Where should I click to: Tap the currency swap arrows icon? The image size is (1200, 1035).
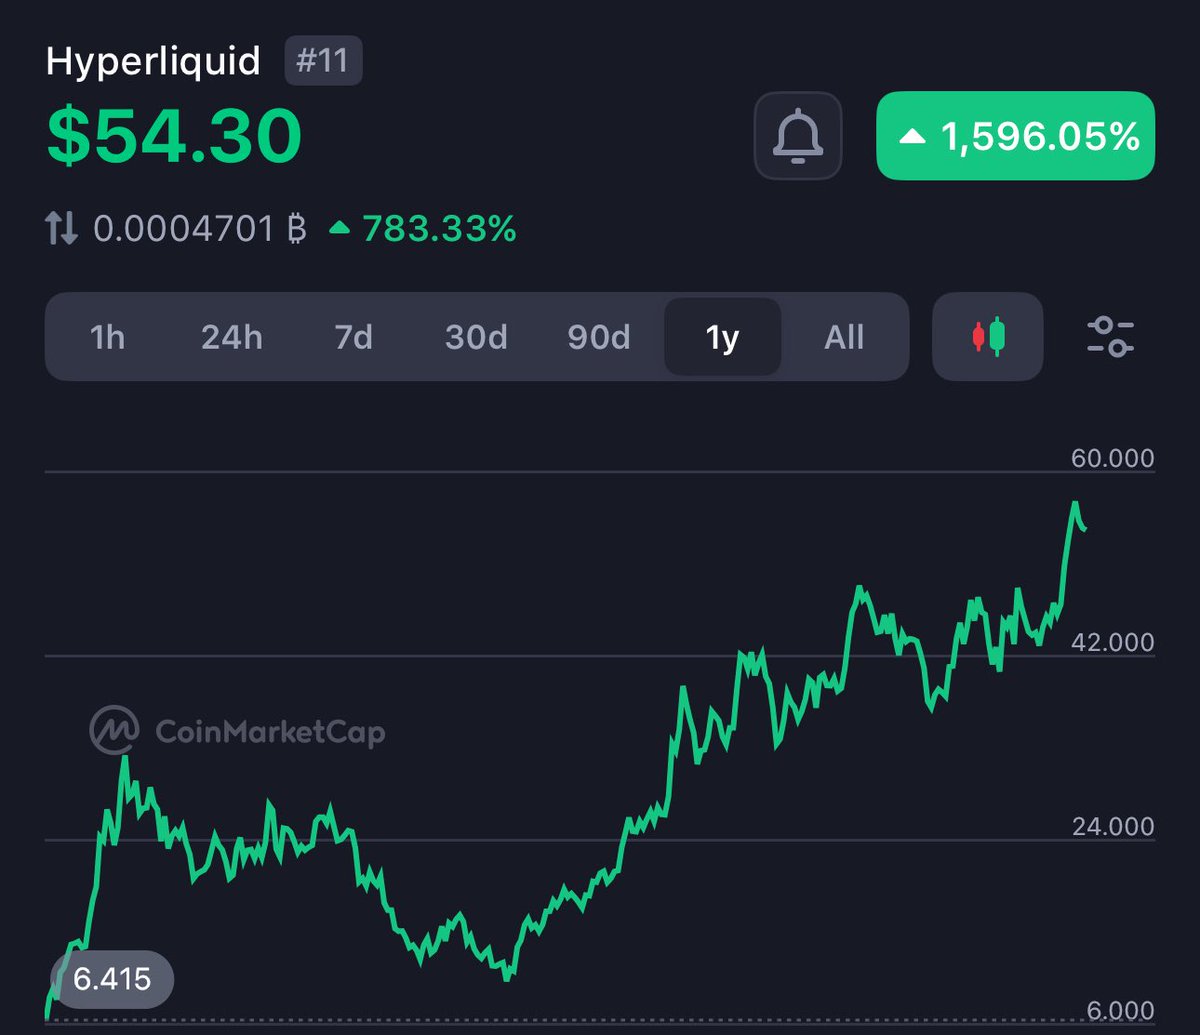pyautogui.click(x=62, y=229)
